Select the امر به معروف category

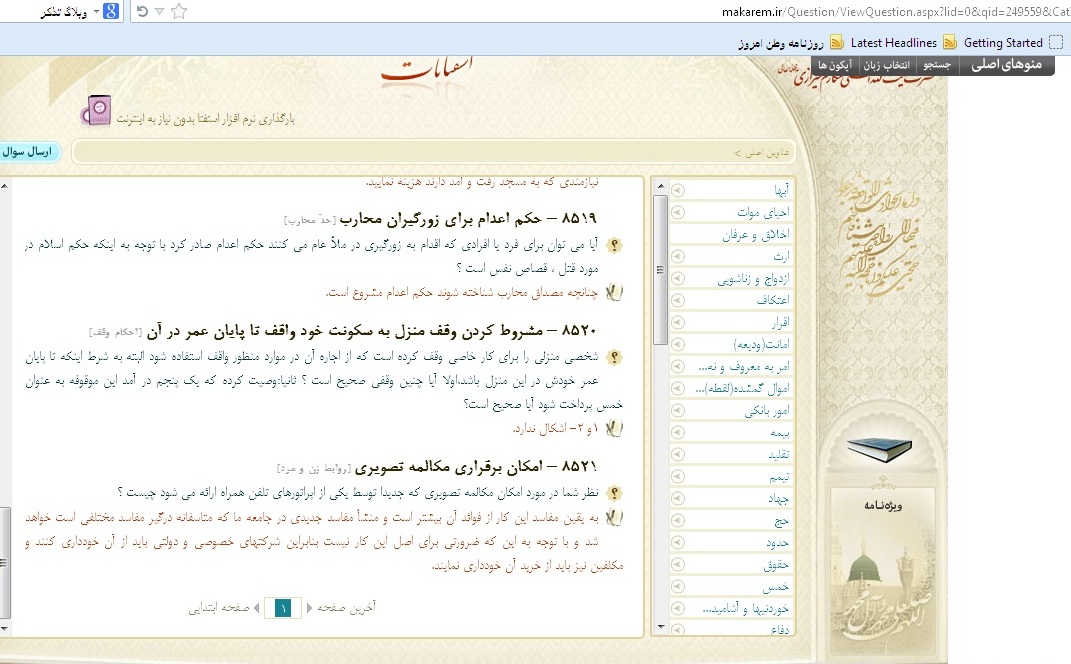[x=743, y=366]
